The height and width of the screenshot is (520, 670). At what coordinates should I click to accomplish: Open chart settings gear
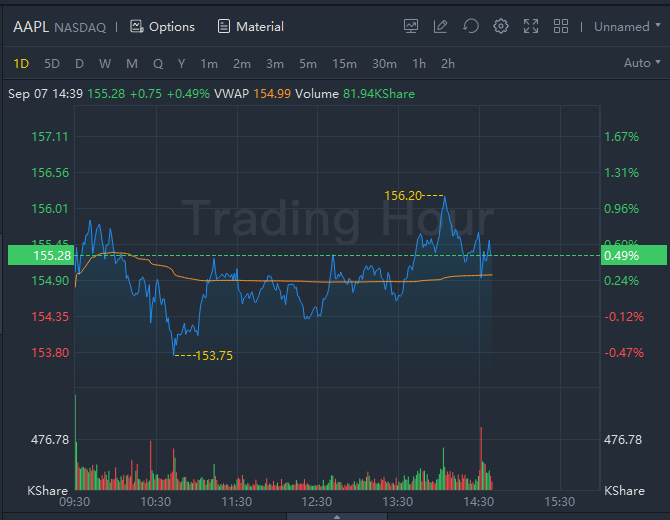pos(501,26)
